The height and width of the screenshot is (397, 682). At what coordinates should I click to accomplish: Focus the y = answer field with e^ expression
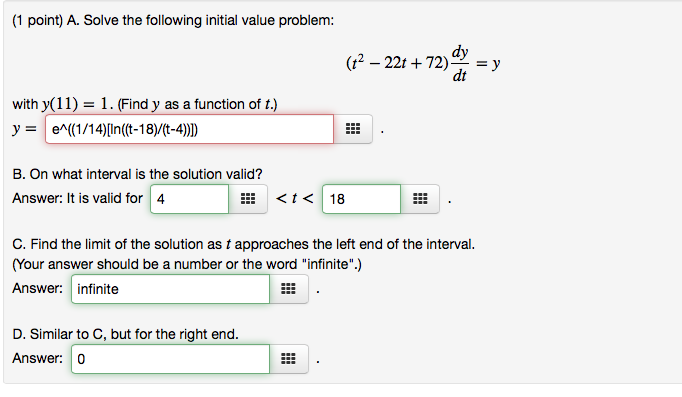[x=190, y=129]
